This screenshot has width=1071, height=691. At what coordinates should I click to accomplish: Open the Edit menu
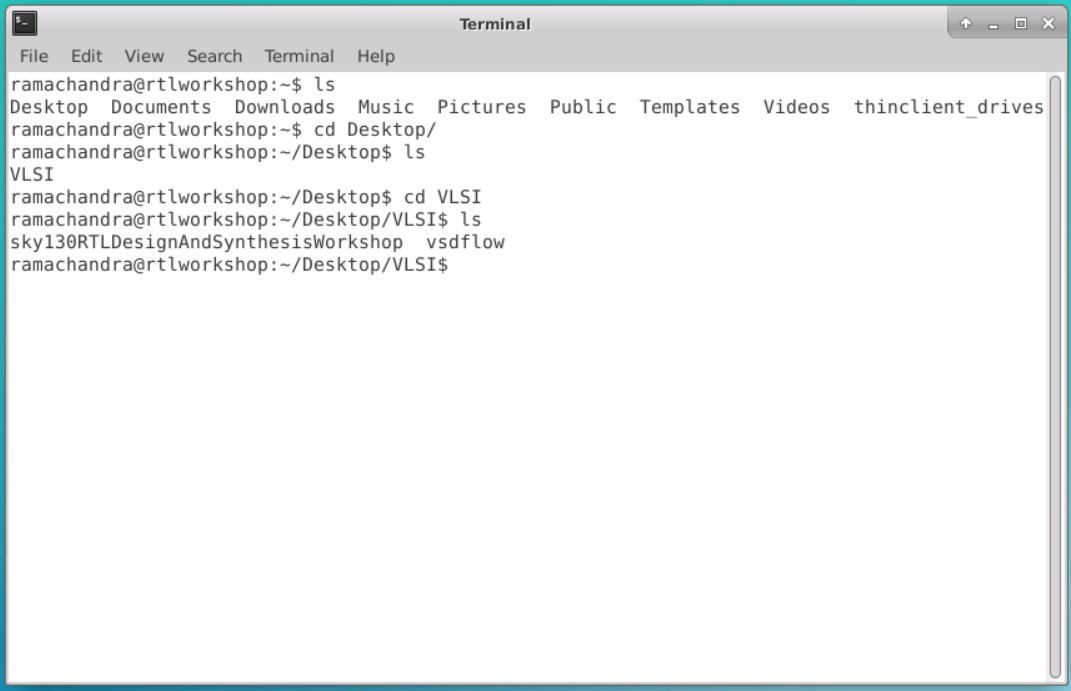(85, 56)
